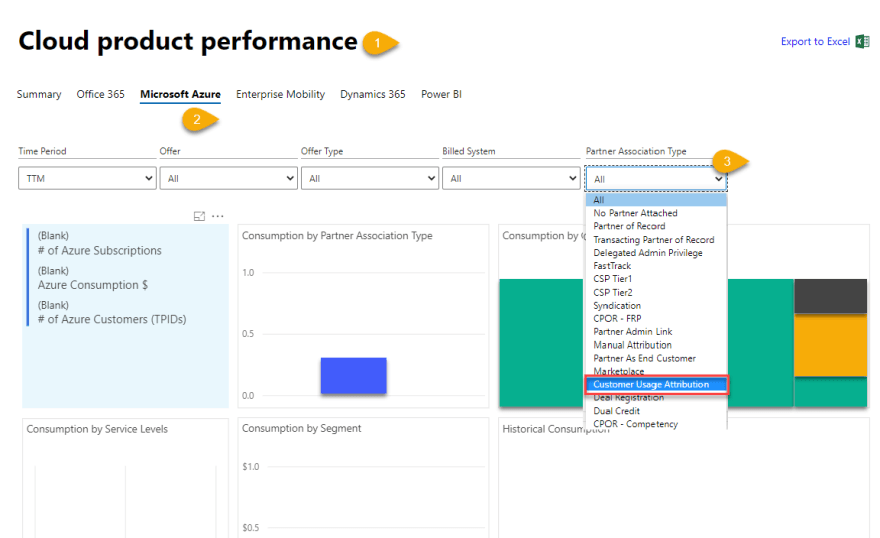
Task: Click the # of Azure Subscriptions metric
Action: coord(99,251)
